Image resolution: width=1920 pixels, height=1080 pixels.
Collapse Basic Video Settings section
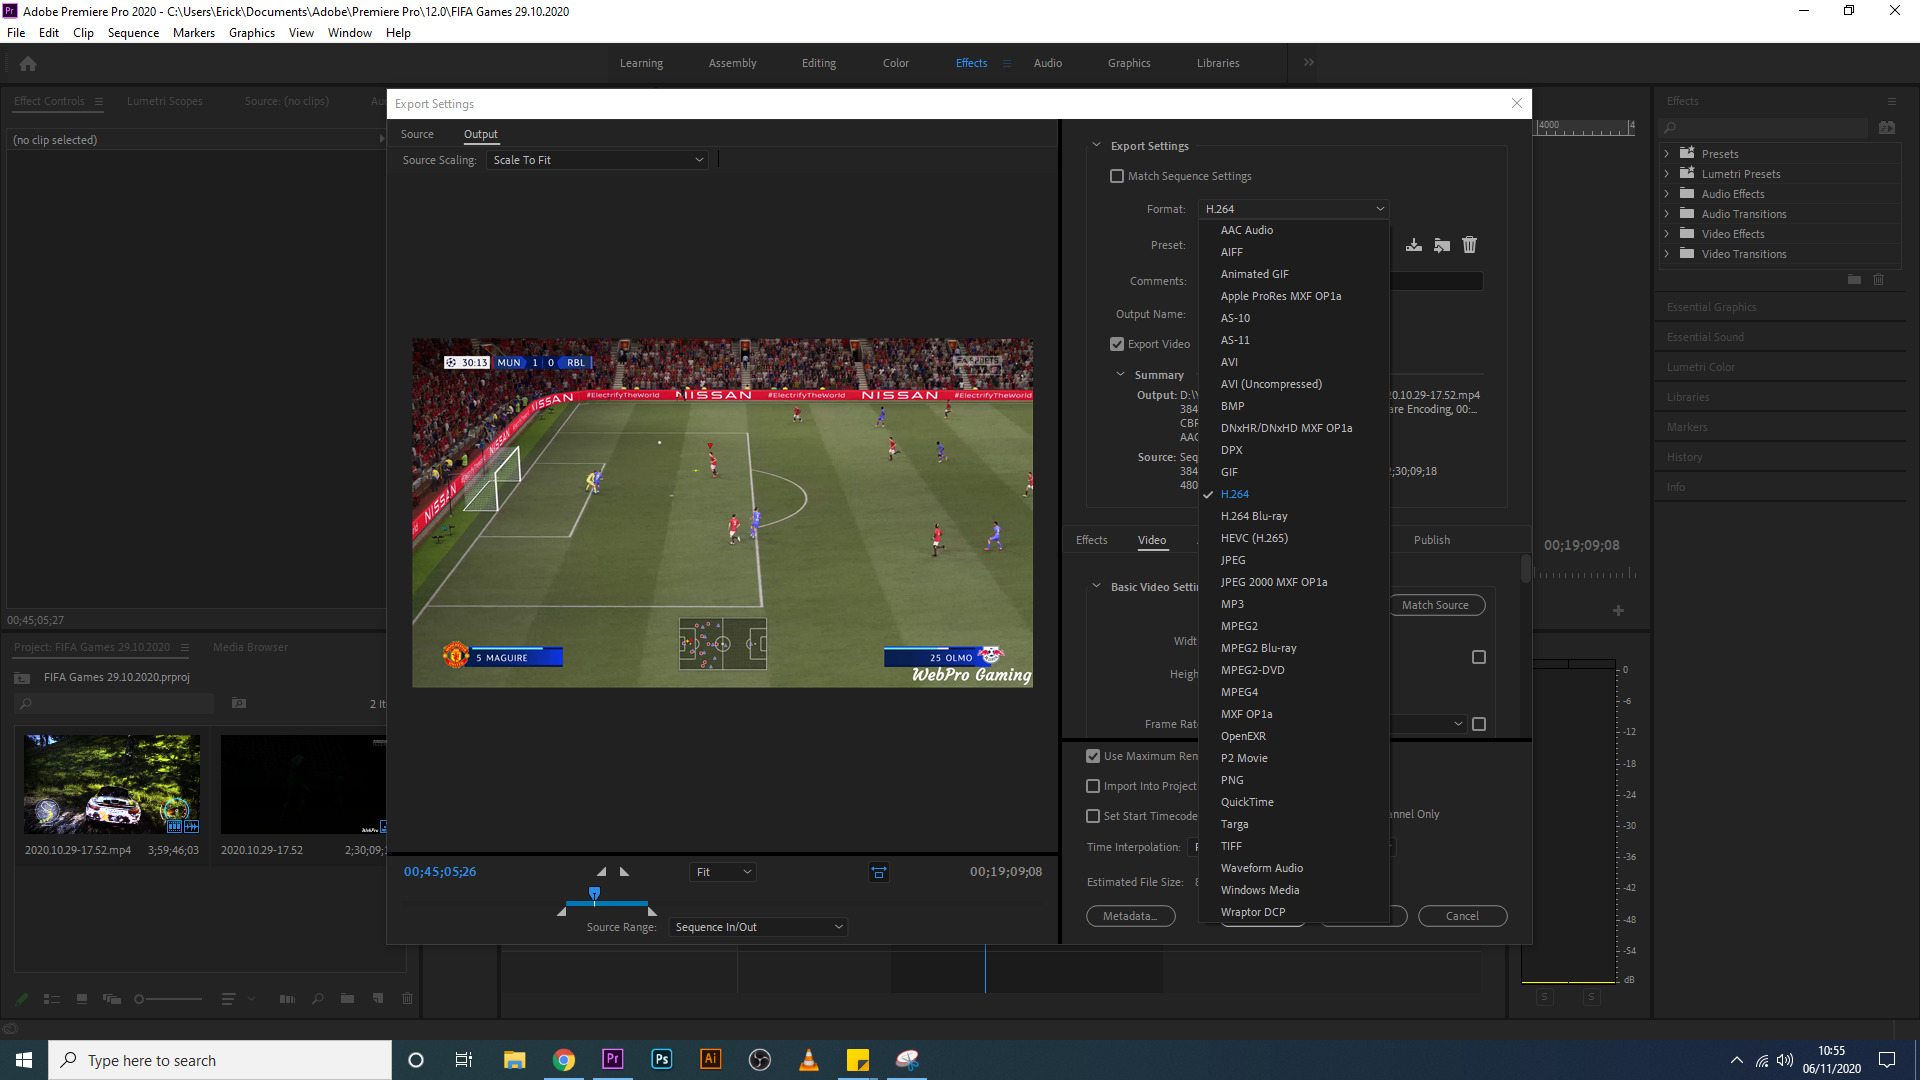coord(1096,587)
